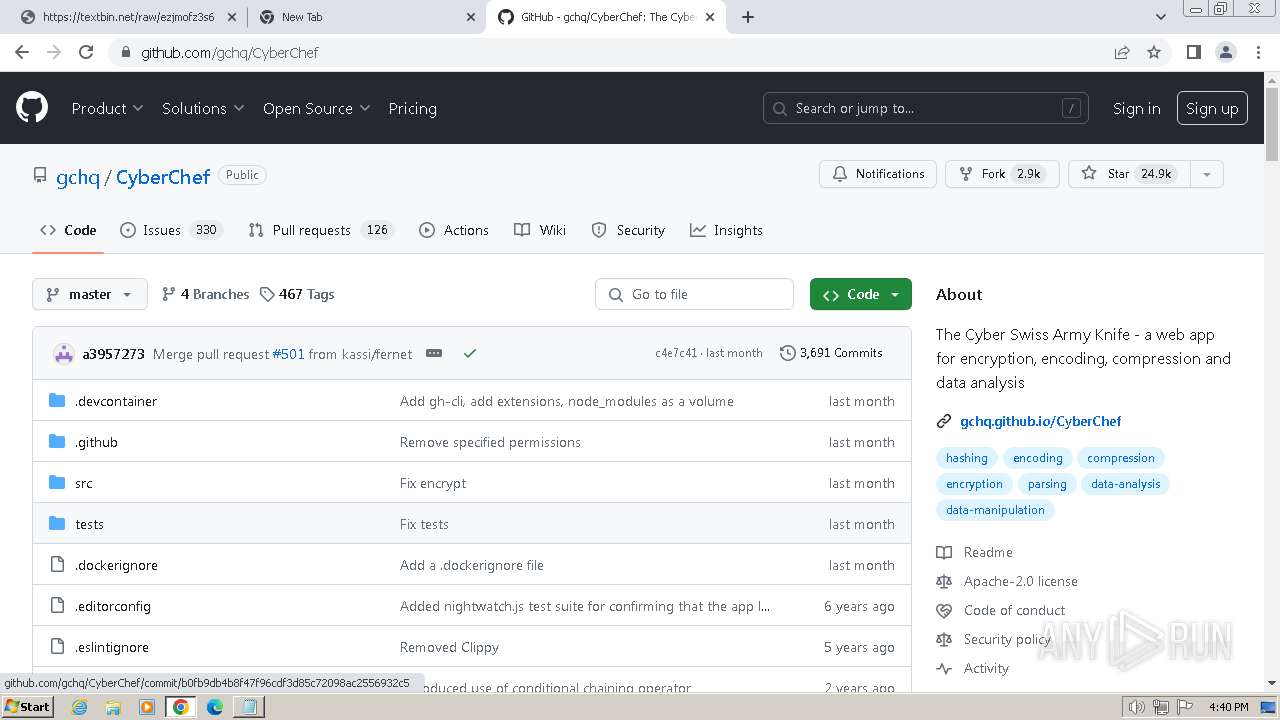Click the browser Back arrow
This screenshot has width=1280, height=720.
22,52
